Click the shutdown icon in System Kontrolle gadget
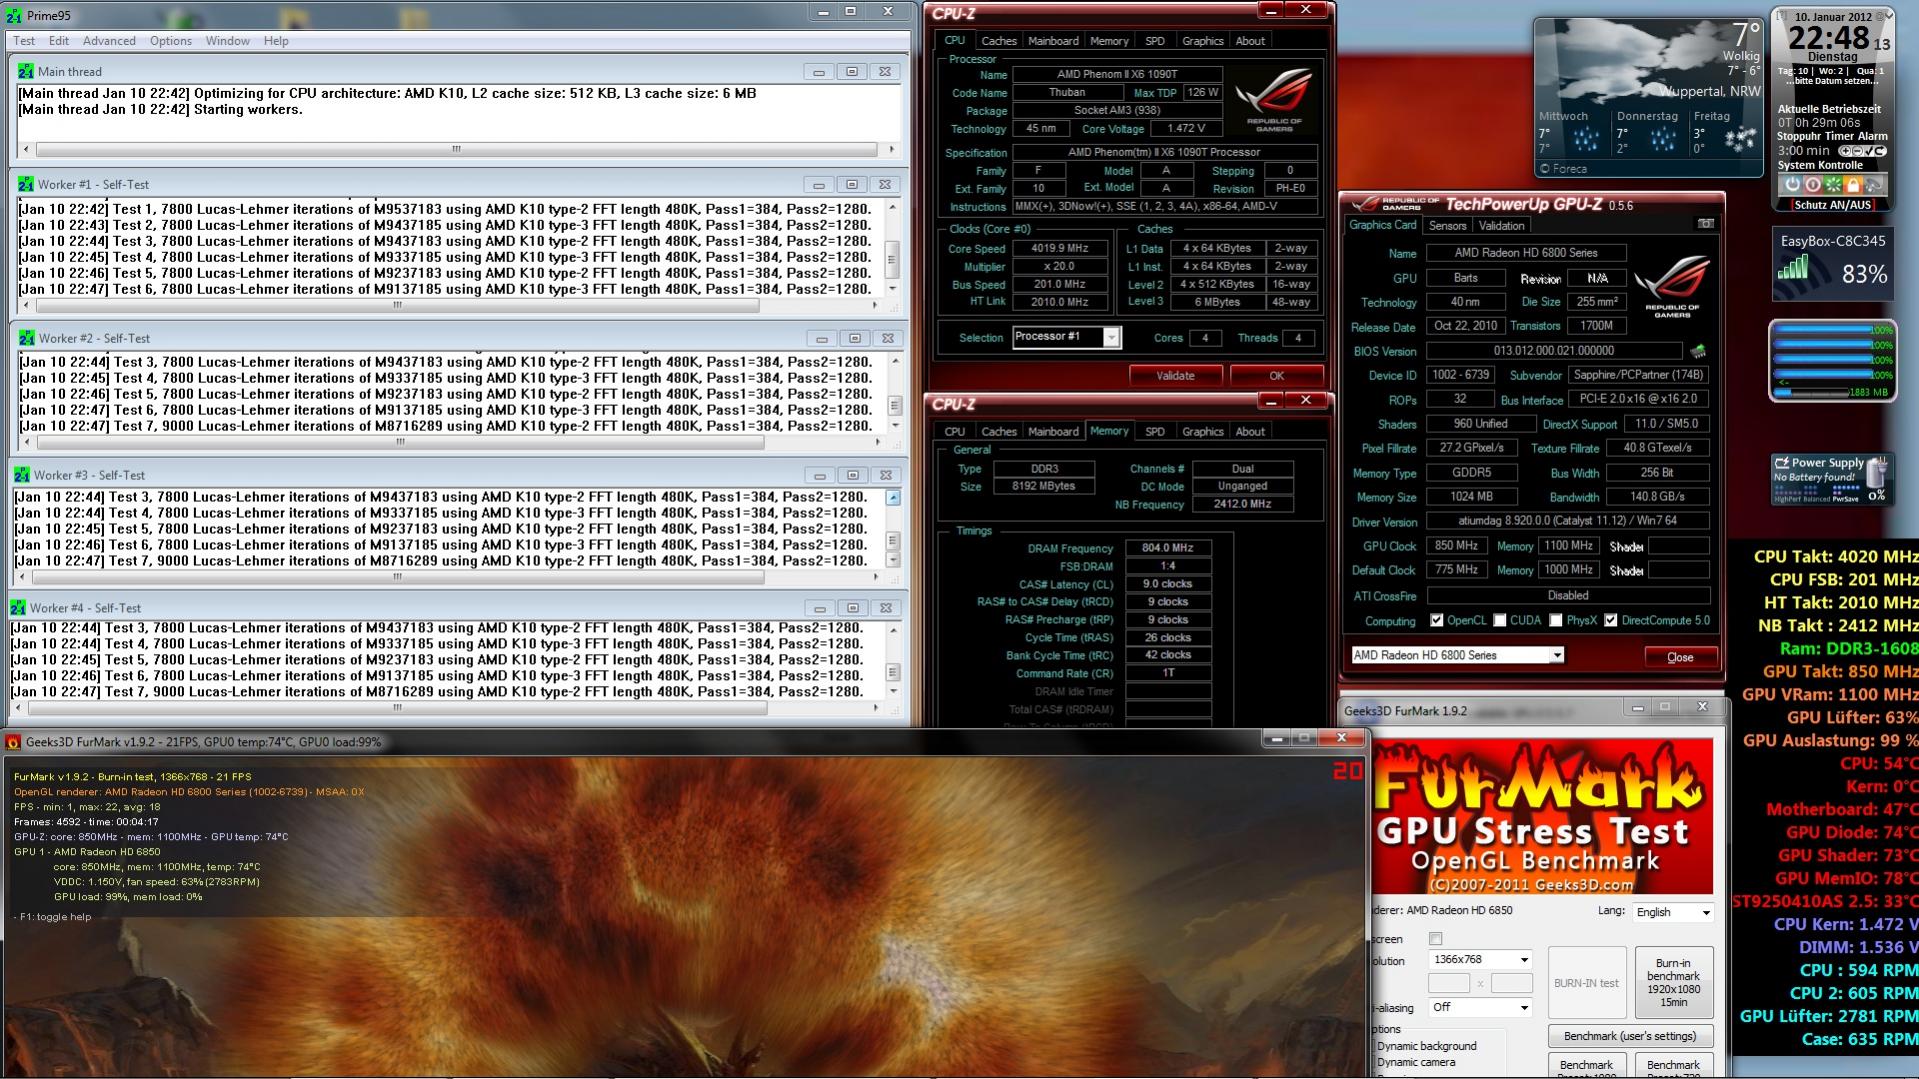 tap(1792, 185)
